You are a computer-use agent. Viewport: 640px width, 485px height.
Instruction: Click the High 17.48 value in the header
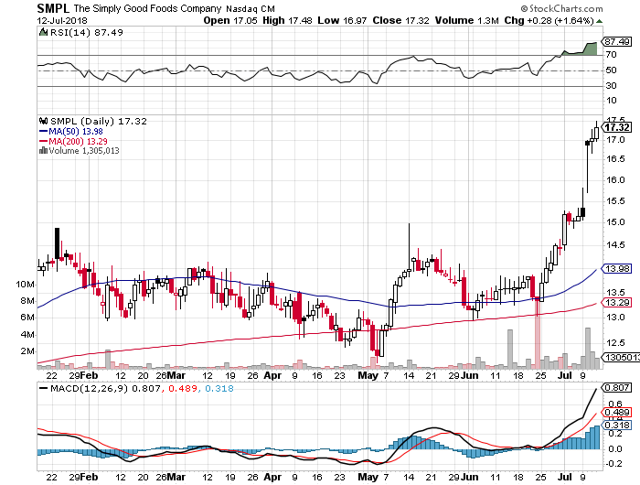pyautogui.click(x=287, y=20)
